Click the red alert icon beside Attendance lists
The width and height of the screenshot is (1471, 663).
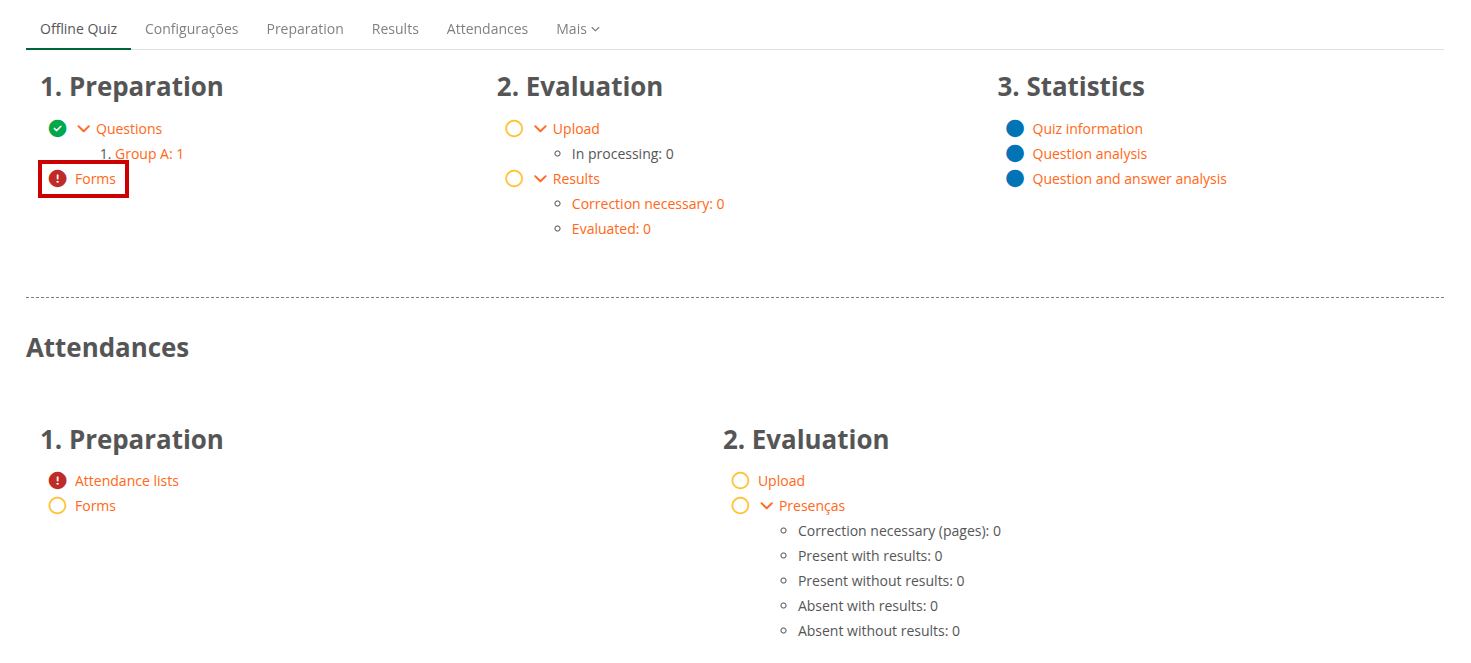[58, 480]
